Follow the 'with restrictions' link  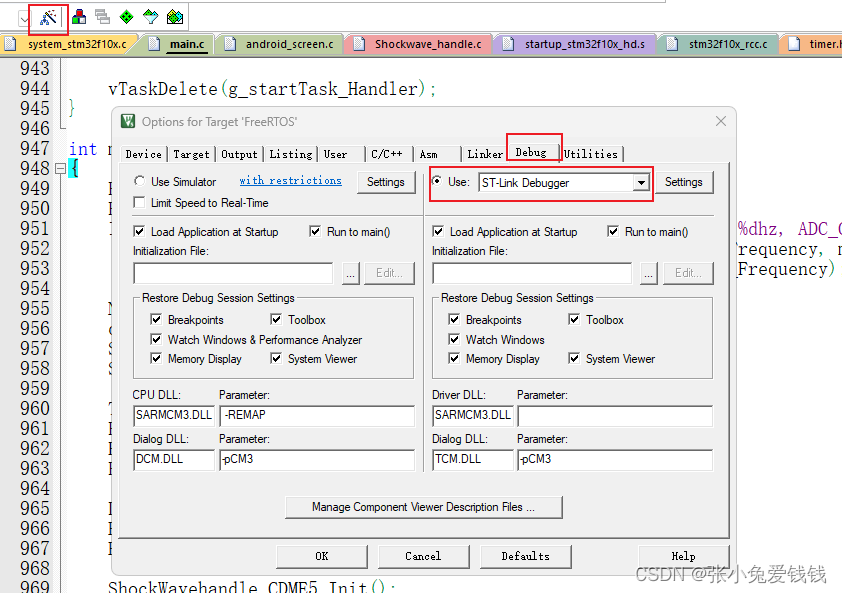click(x=290, y=180)
